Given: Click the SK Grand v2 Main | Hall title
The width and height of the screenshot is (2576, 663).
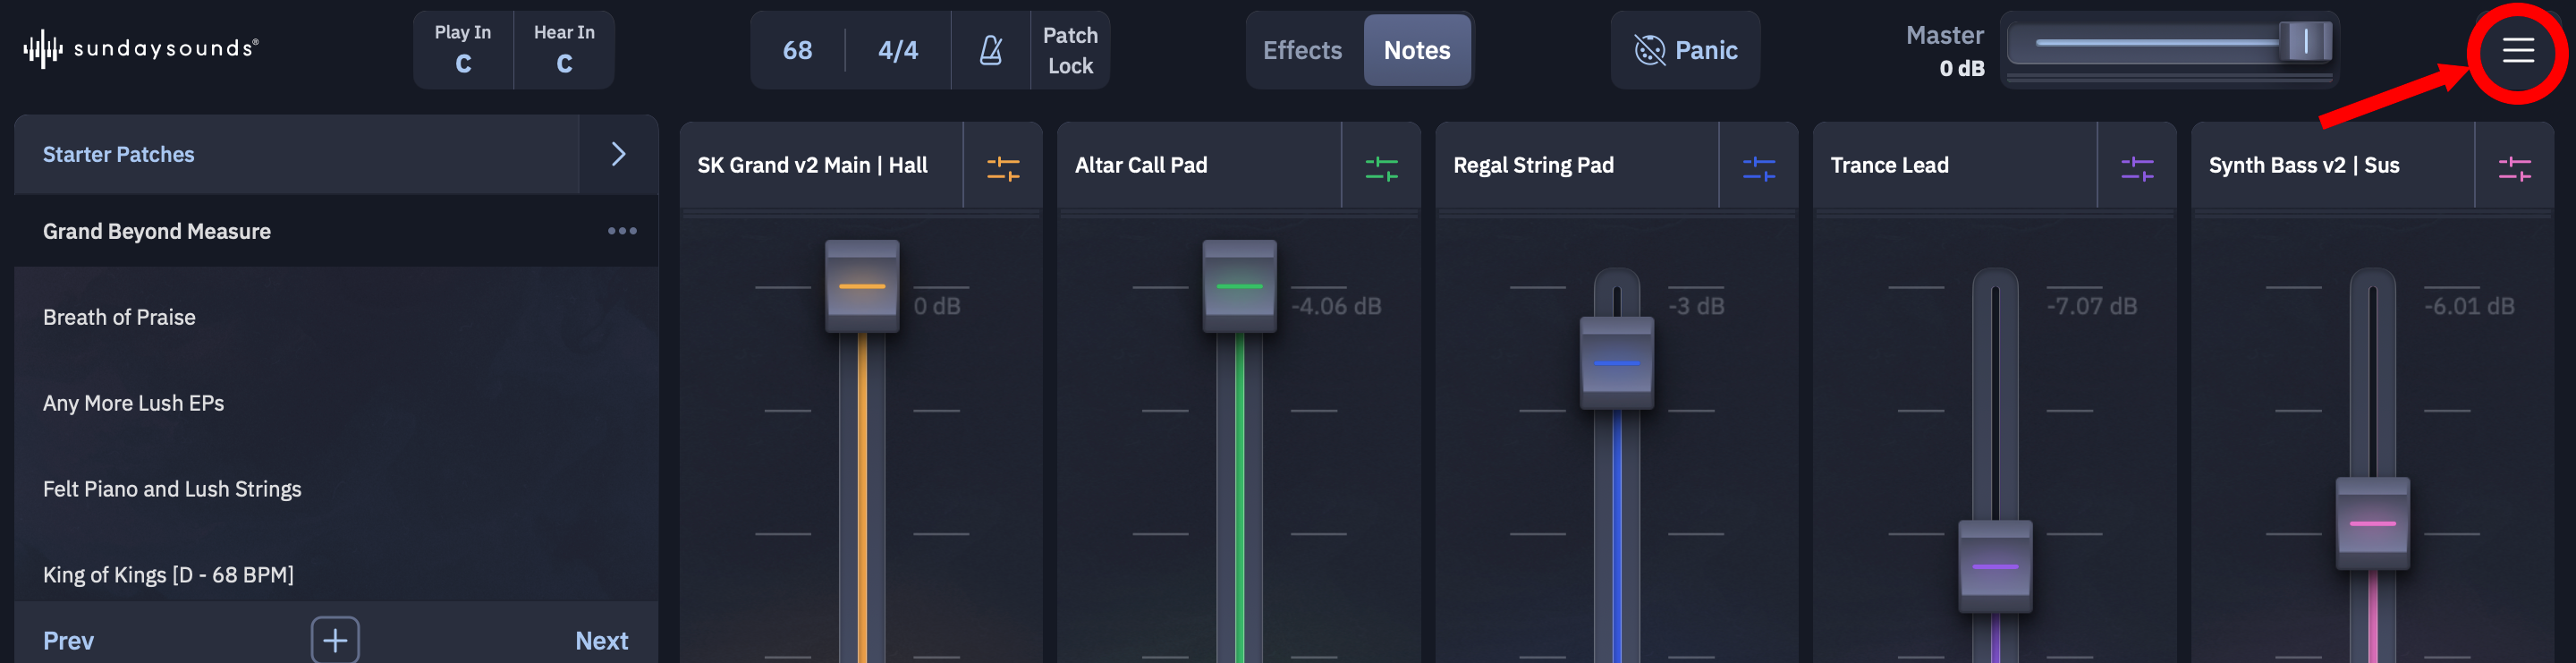Looking at the screenshot, I should pyautogui.click(x=812, y=165).
